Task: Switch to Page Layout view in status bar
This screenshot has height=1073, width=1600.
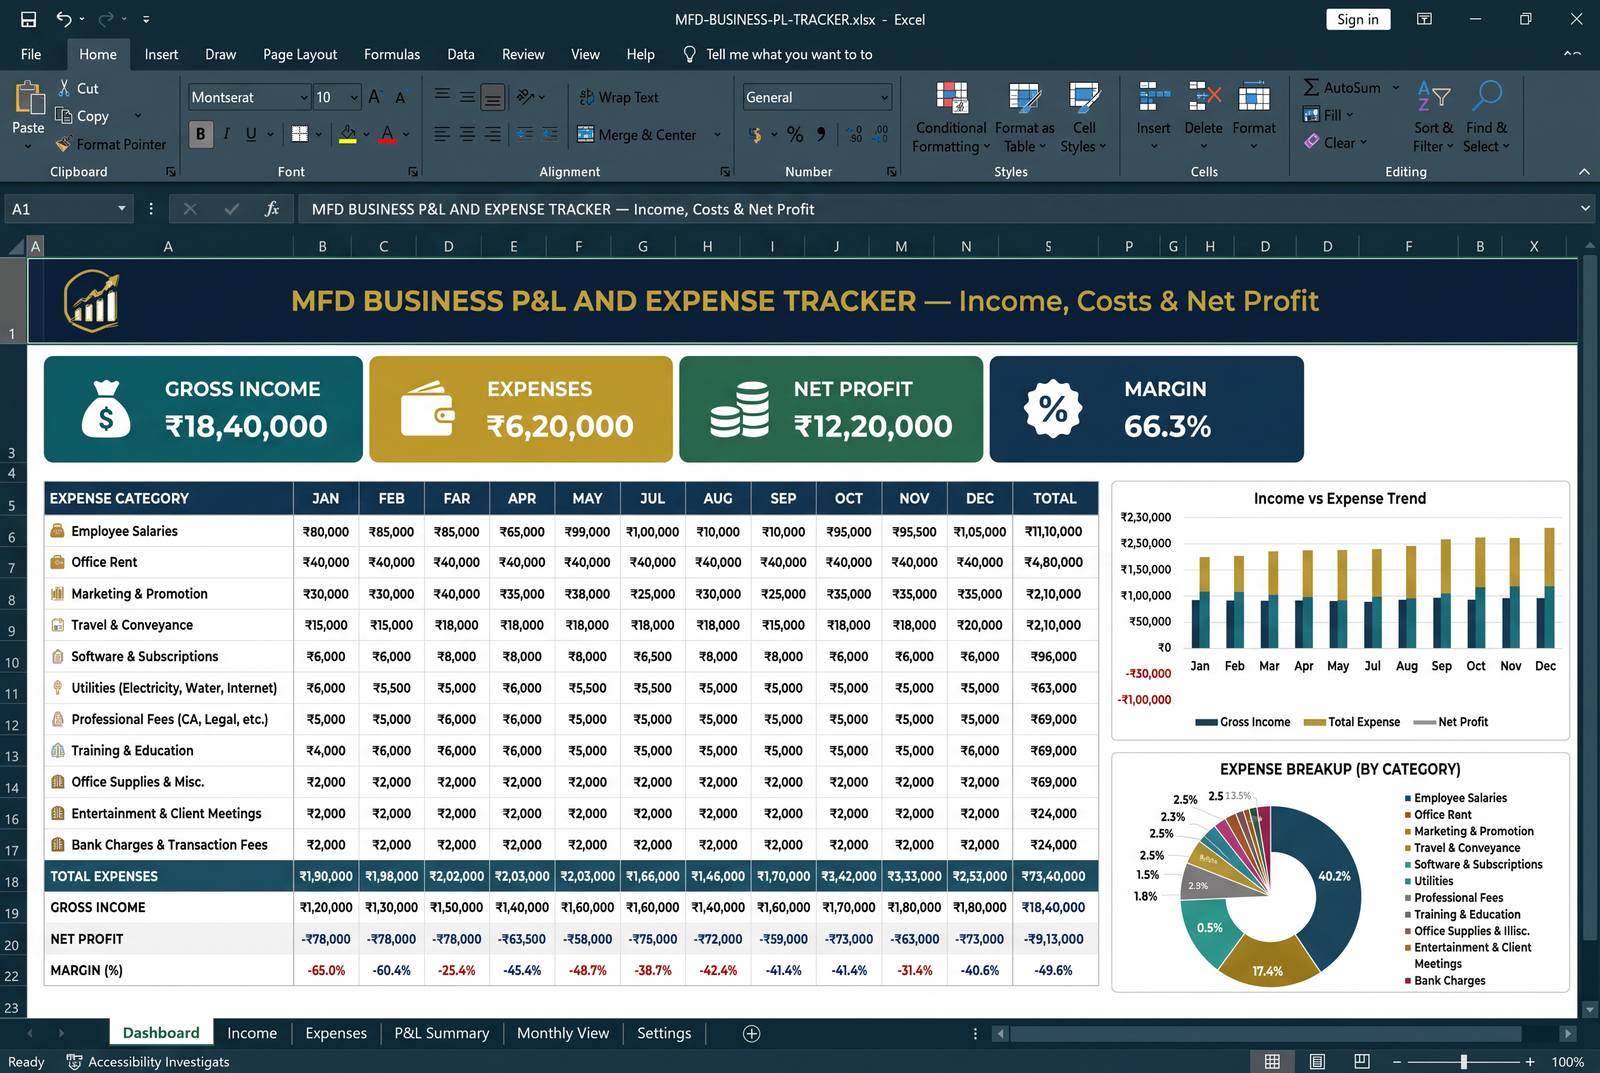Action: (x=1317, y=1061)
